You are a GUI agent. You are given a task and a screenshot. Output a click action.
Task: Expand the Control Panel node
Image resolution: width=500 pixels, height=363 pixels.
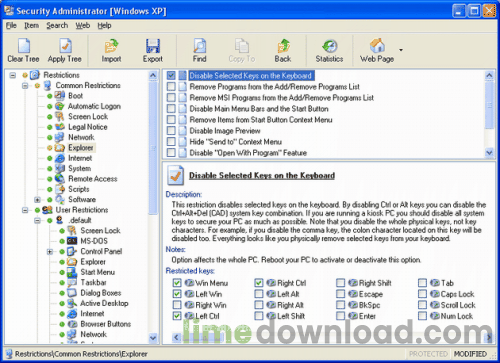point(50,251)
